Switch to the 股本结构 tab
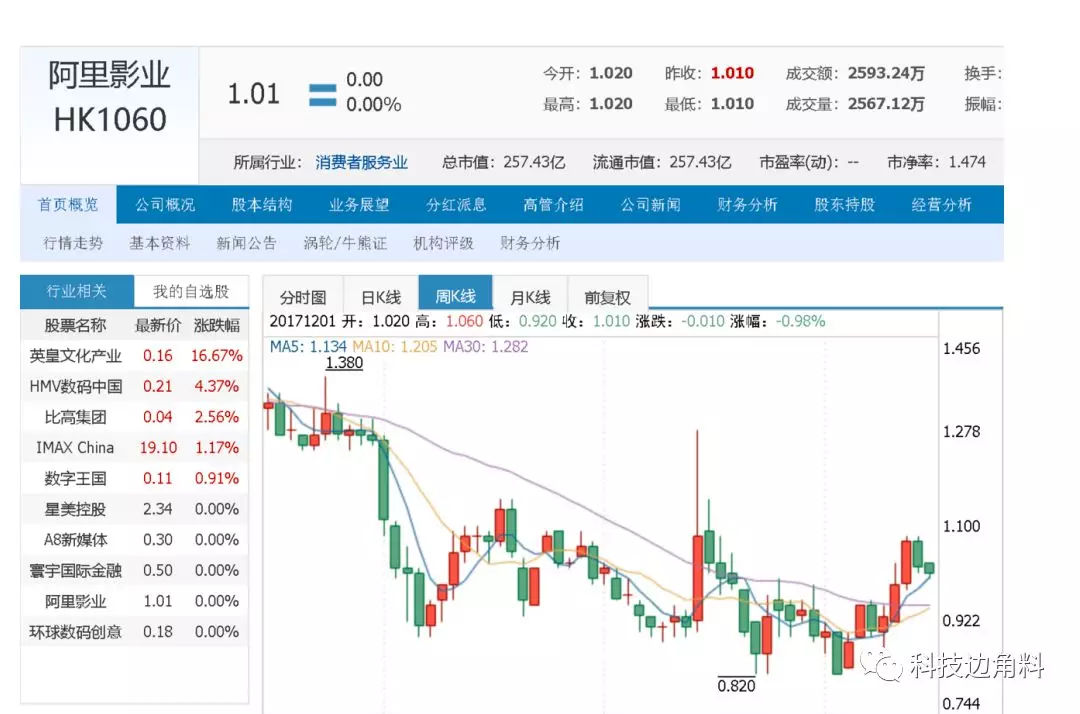The width and height of the screenshot is (1080, 714). click(x=262, y=204)
